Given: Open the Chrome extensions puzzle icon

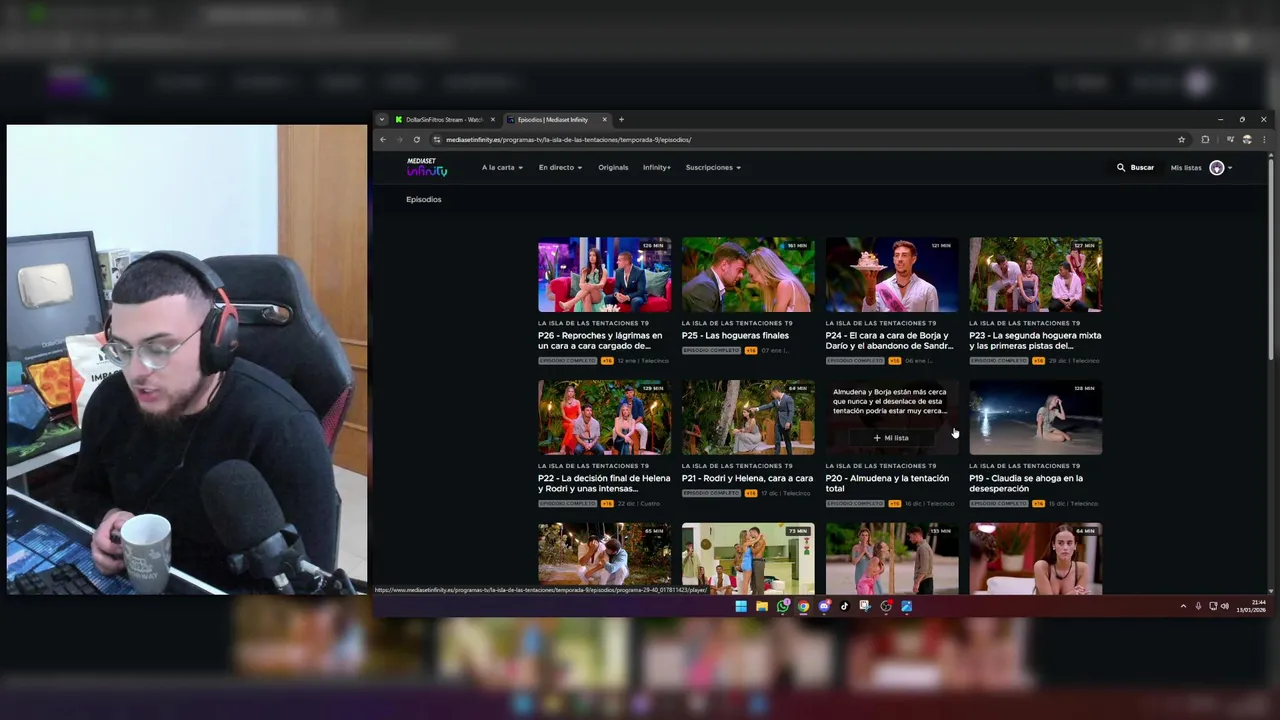Looking at the screenshot, I should coord(1205,140).
